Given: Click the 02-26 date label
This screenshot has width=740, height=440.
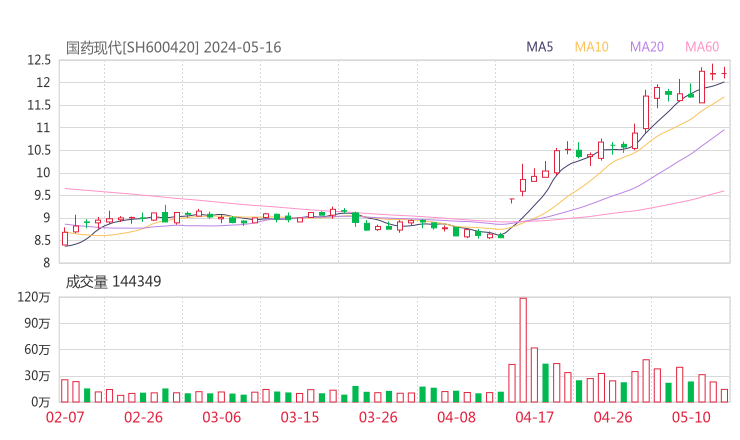Looking at the screenshot, I should pyautogui.click(x=143, y=417).
